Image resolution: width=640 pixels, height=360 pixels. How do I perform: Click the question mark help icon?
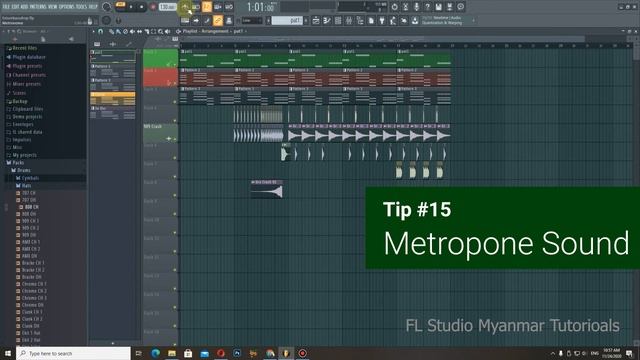point(427,7)
